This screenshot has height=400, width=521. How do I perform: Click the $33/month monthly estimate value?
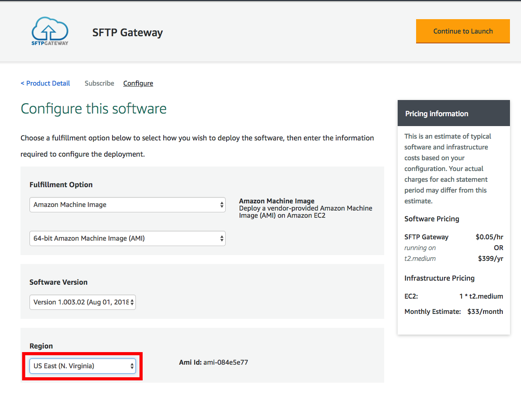(485, 312)
